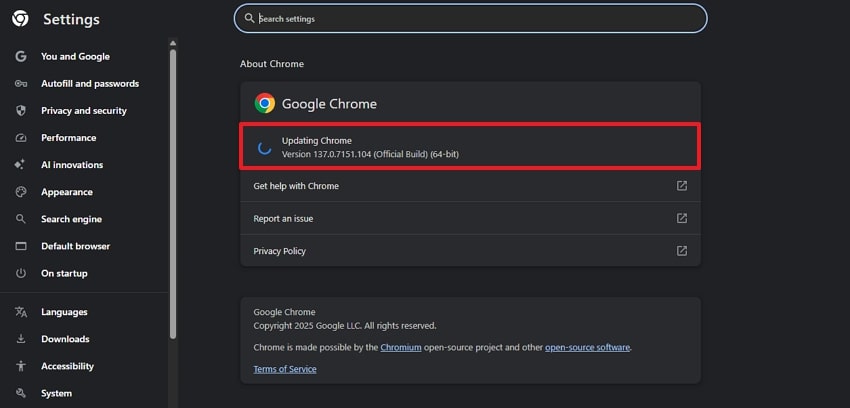Click the Chrome logo beside Settings title
Screen dimensions: 850x408
(x=20, y=19)
